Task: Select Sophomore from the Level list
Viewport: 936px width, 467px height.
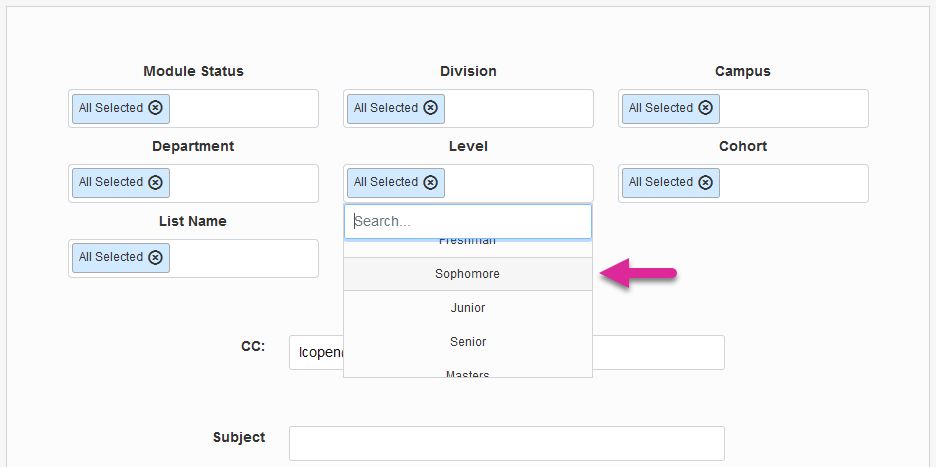Action: point(467,274)
